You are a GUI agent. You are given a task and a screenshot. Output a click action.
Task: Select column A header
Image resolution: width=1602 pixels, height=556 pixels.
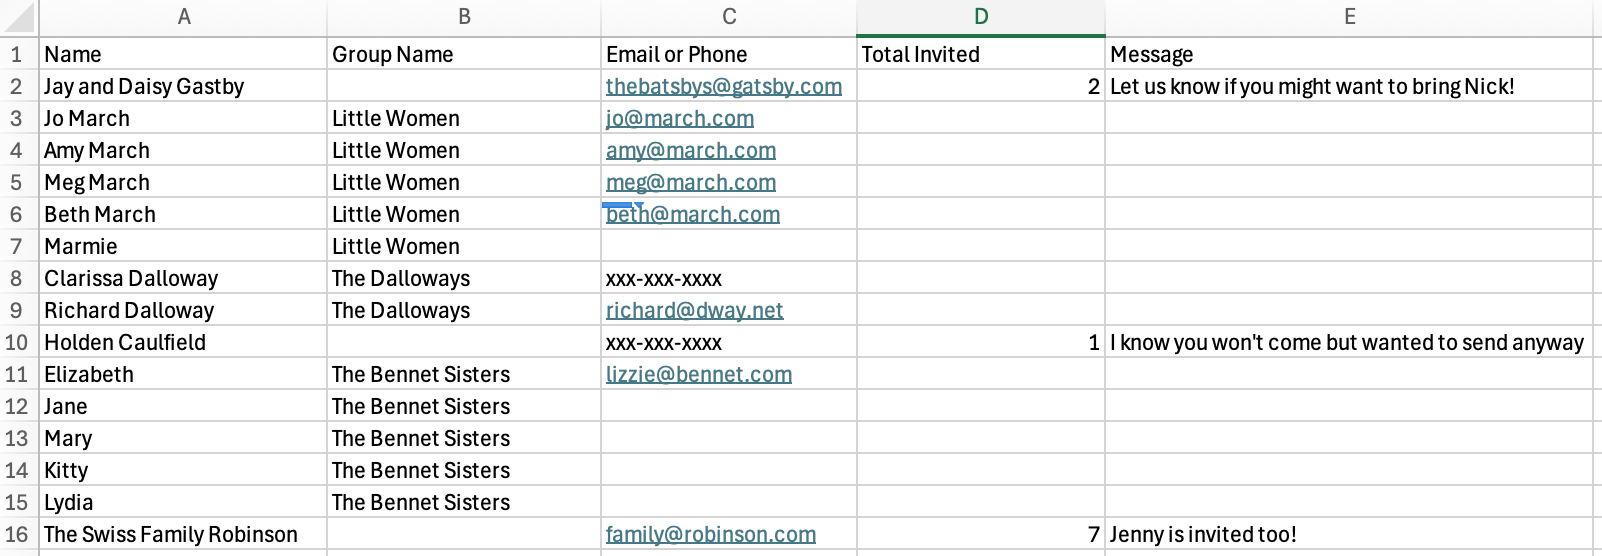pyautogui.click(x=184, y=17)
